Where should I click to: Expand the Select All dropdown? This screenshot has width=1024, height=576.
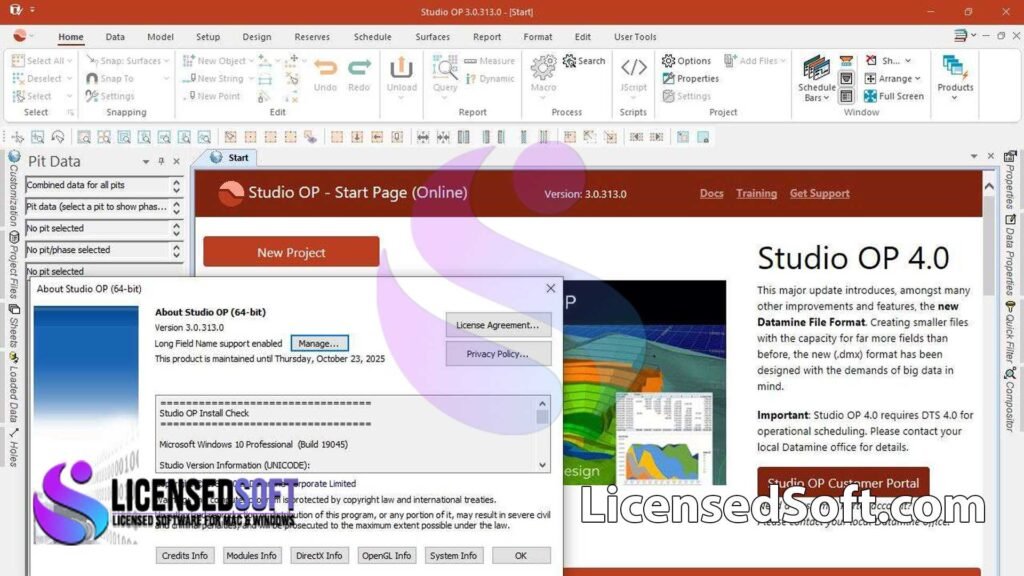pos(70,61)
